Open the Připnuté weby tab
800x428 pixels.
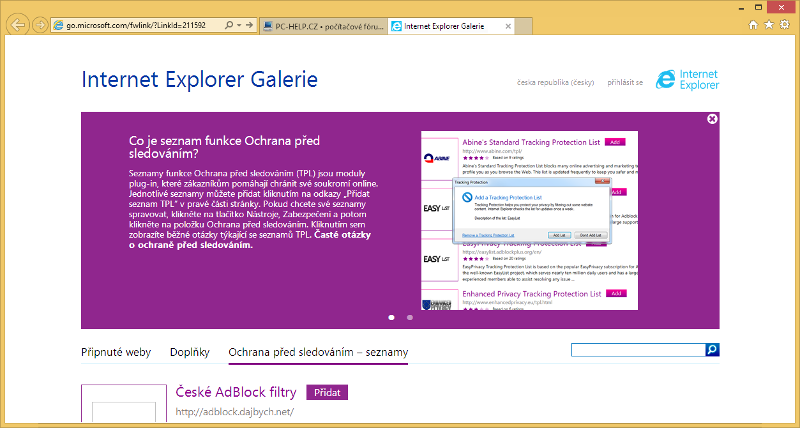(116, 352)
